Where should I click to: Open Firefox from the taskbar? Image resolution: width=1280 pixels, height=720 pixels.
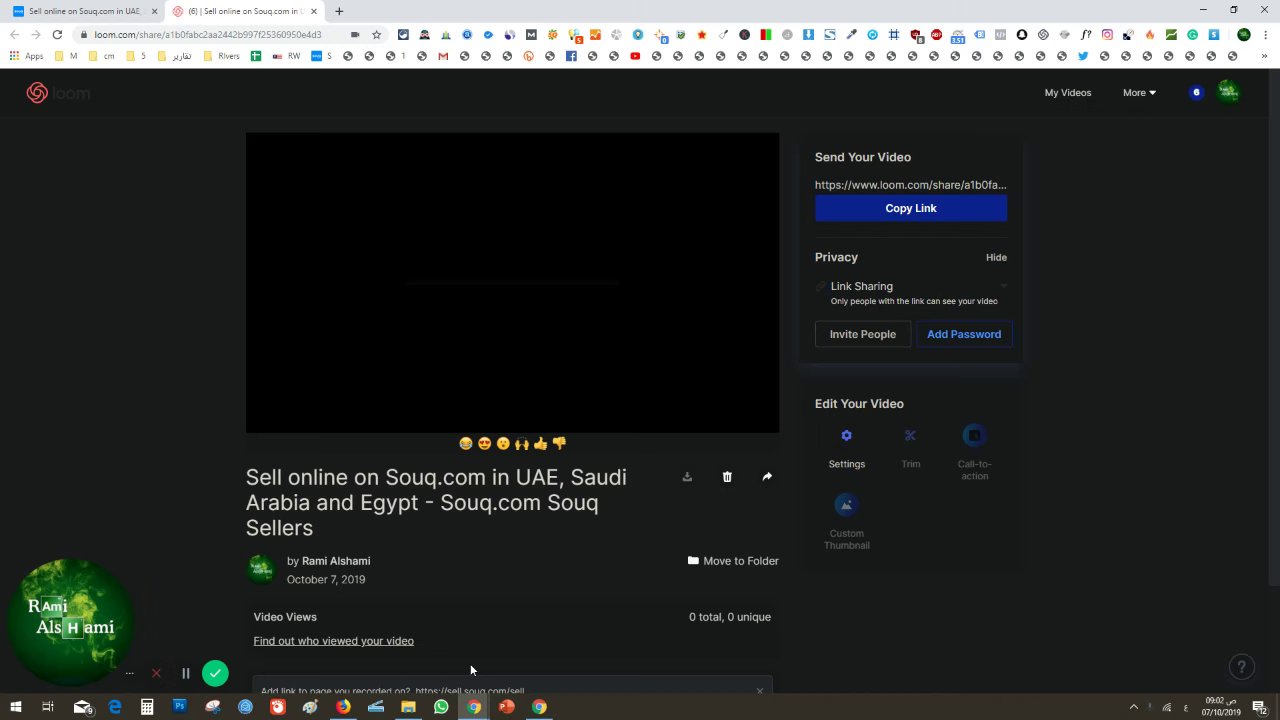(343, 707)
